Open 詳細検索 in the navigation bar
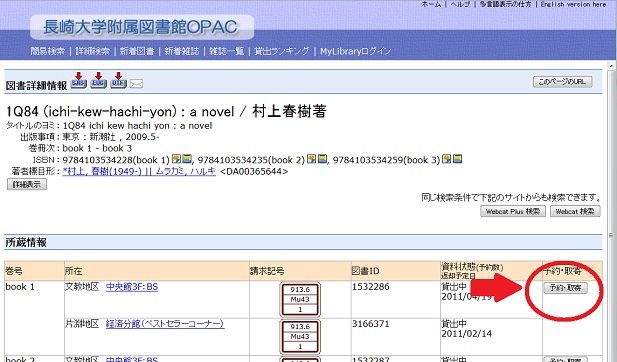Screen dimensions: 617x362 coord(92,51)
